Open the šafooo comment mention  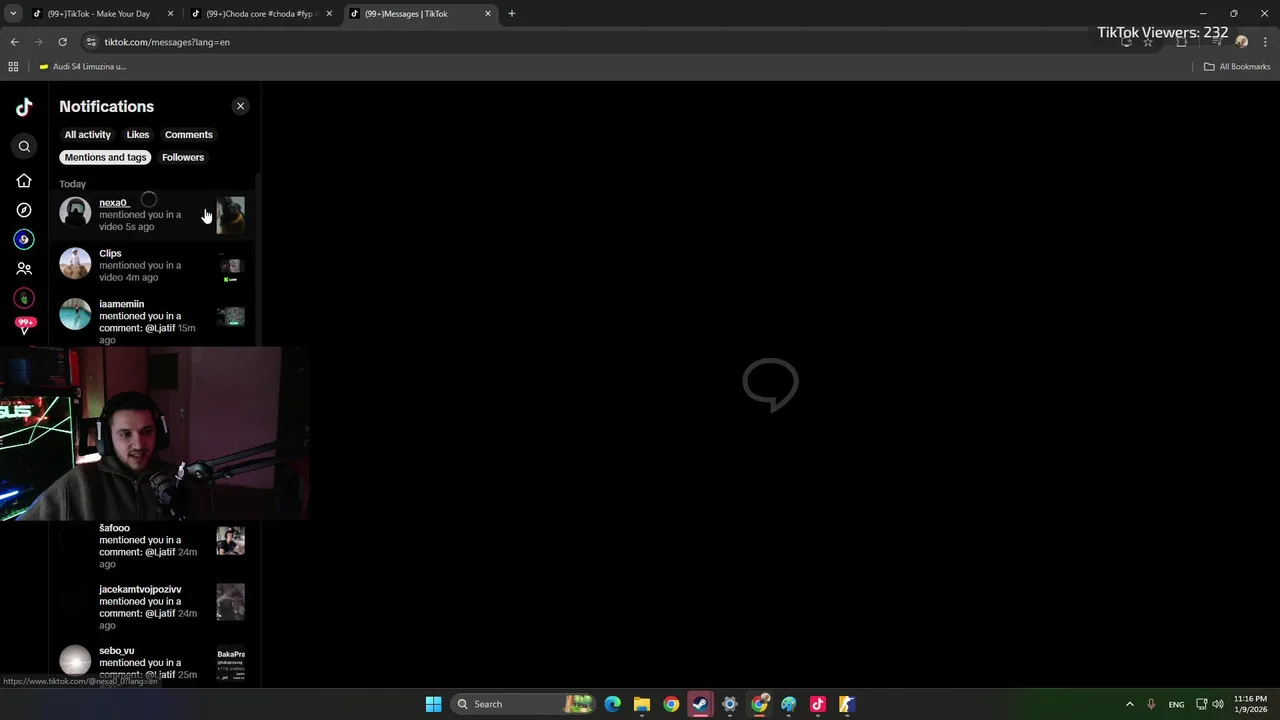(152, 546)
